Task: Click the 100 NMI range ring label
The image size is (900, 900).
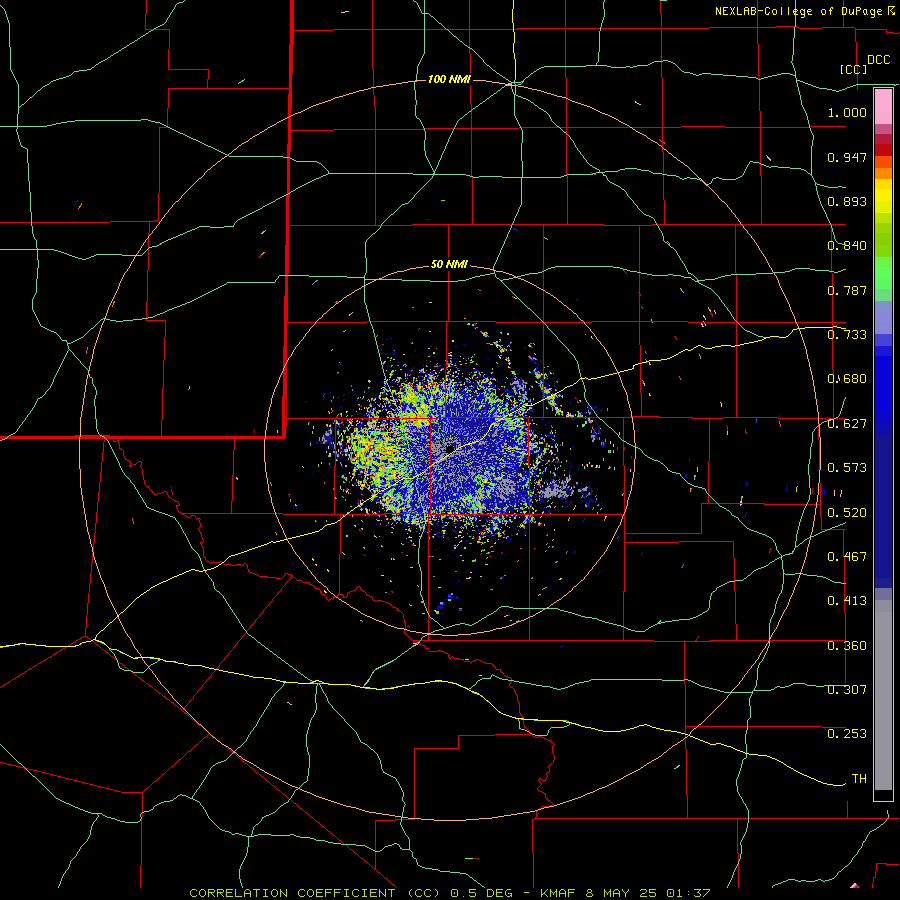Action: click(449, 79)
